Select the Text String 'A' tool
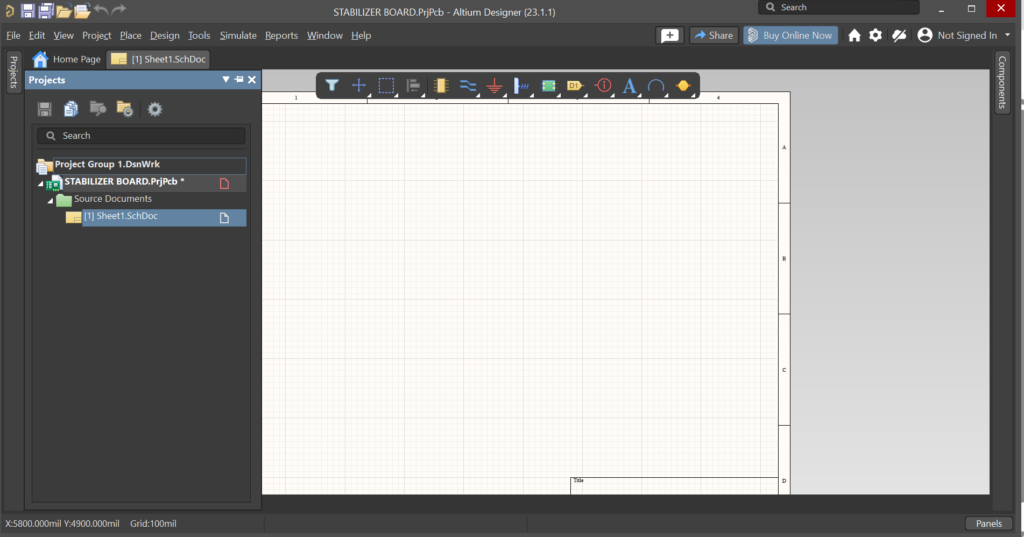The width and height of the screenshot is (1024, 537). pos(629,86)
